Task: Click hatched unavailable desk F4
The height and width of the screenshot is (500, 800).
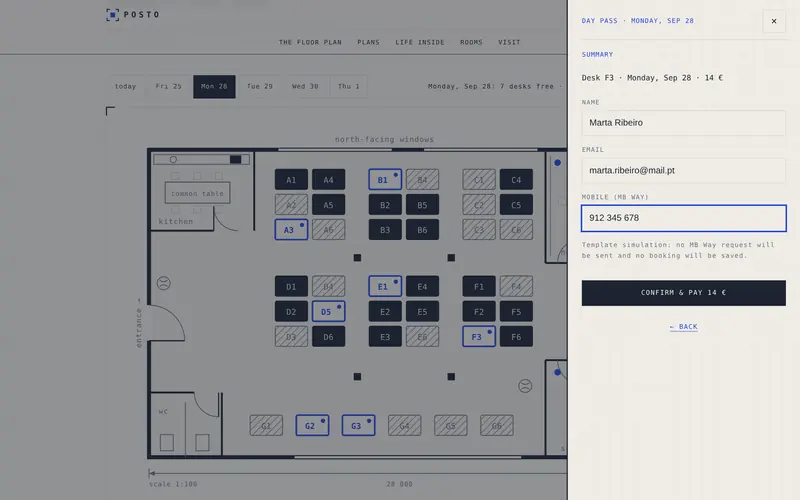Action: coord(516,286)
